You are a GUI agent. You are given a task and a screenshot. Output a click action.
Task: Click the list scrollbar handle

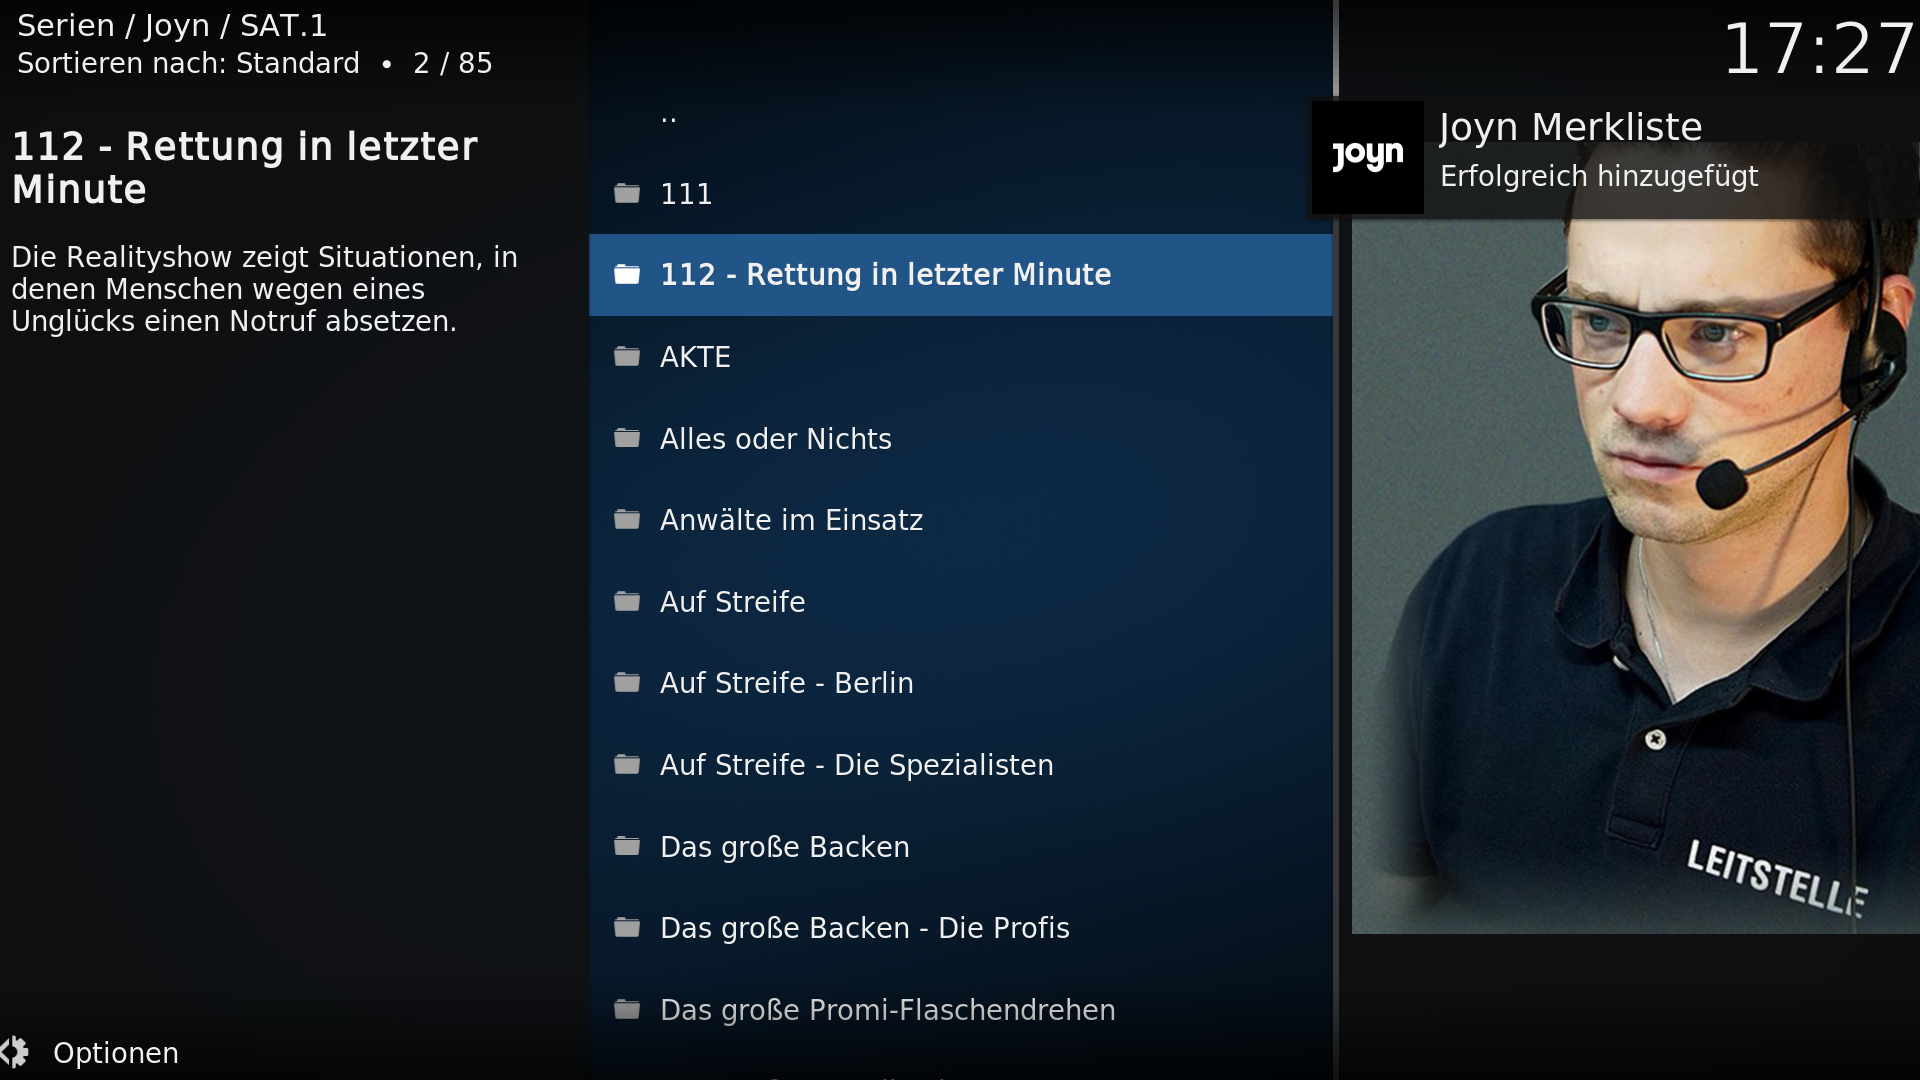(x=1336, y=48)
